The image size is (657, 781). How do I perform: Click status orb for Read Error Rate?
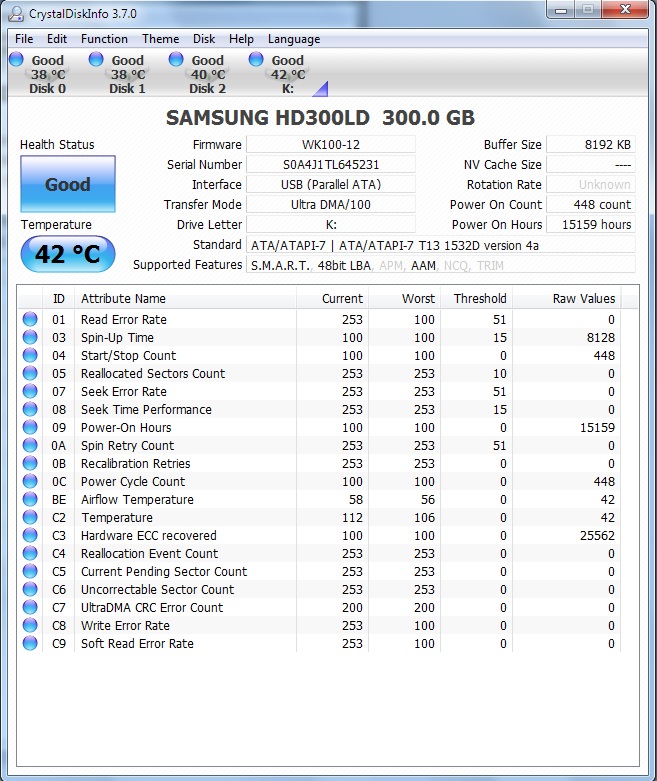(30, 319)
